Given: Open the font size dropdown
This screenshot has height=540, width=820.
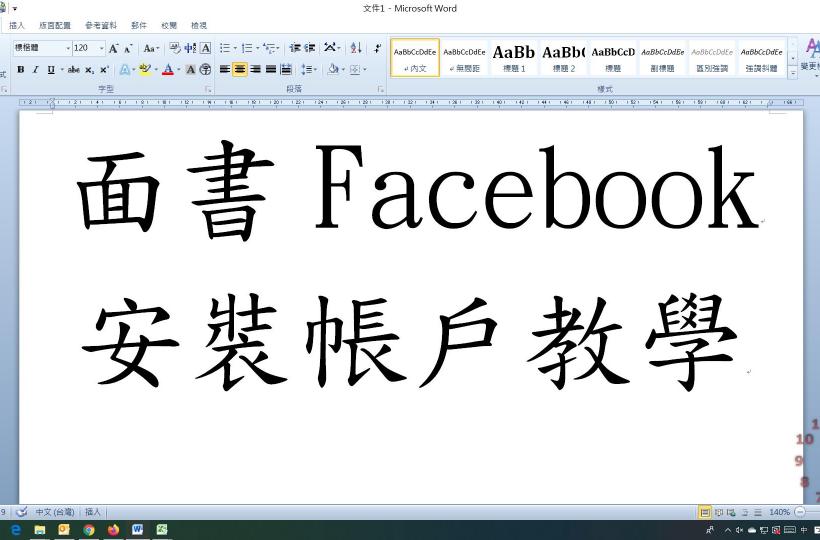Looking at the screenshot, I should (101, 49).
